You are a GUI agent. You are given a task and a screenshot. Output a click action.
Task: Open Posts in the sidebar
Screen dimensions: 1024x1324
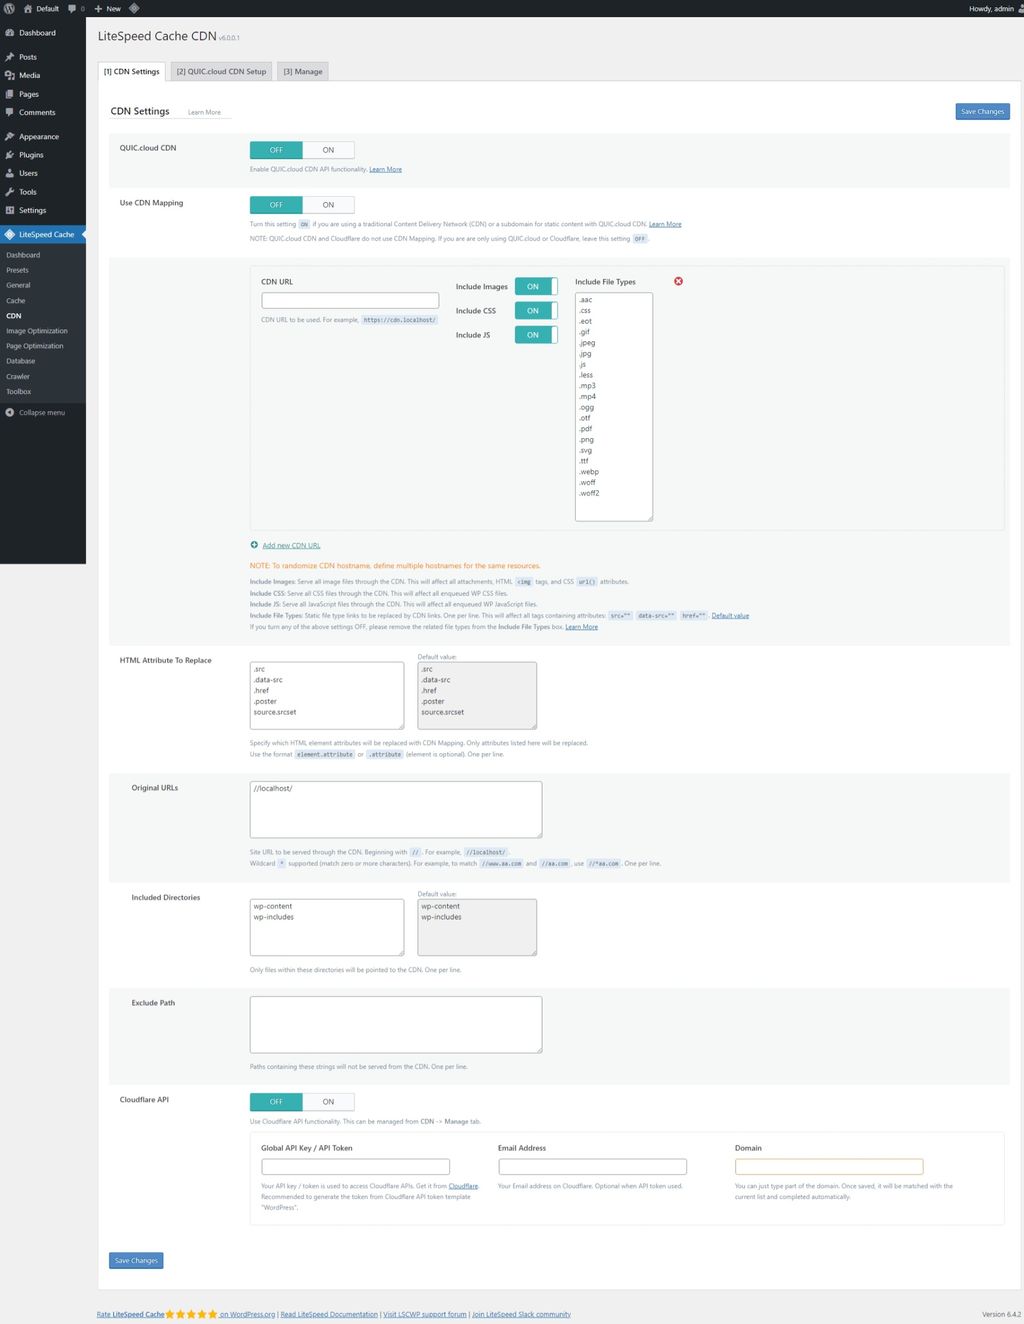point(43,57)
